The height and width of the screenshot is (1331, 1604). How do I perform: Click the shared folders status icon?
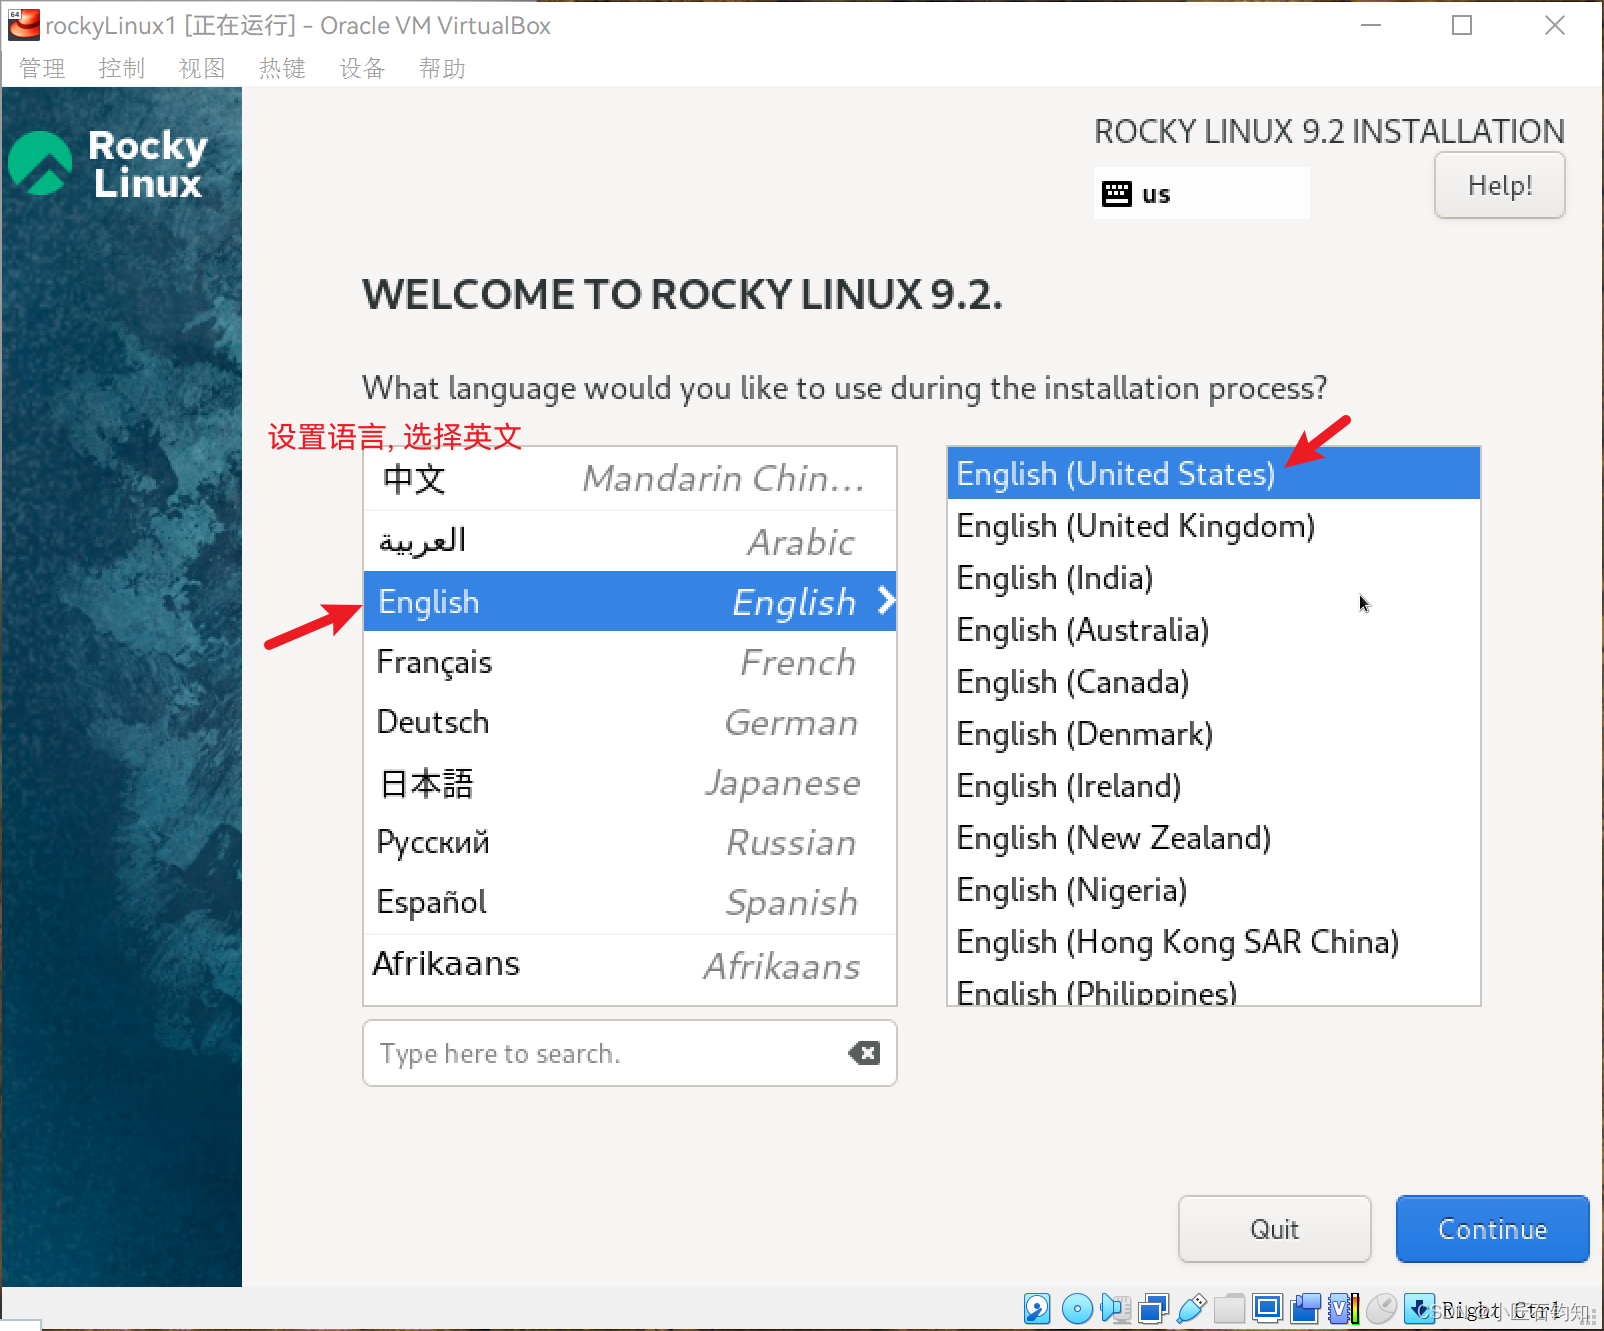1229,1308
